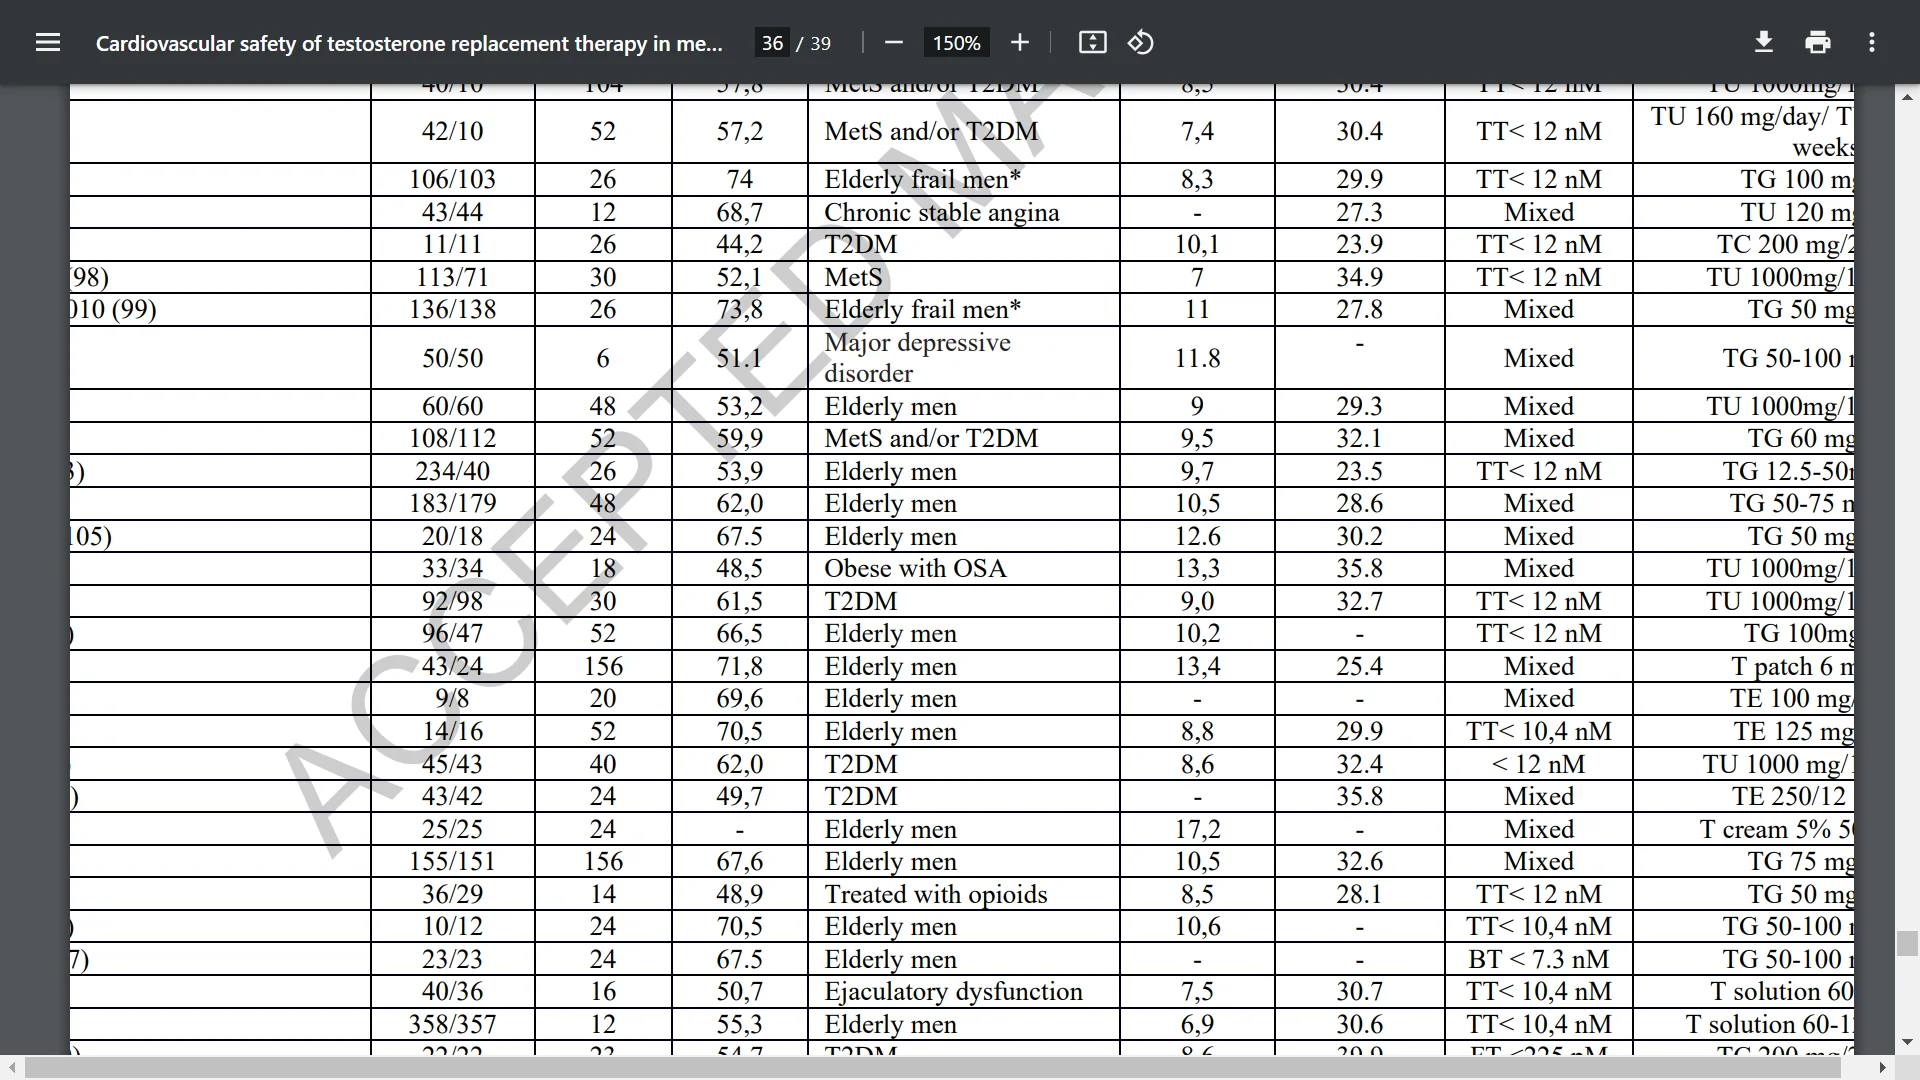Click the BMI value "34.9"

[1359, 277]
